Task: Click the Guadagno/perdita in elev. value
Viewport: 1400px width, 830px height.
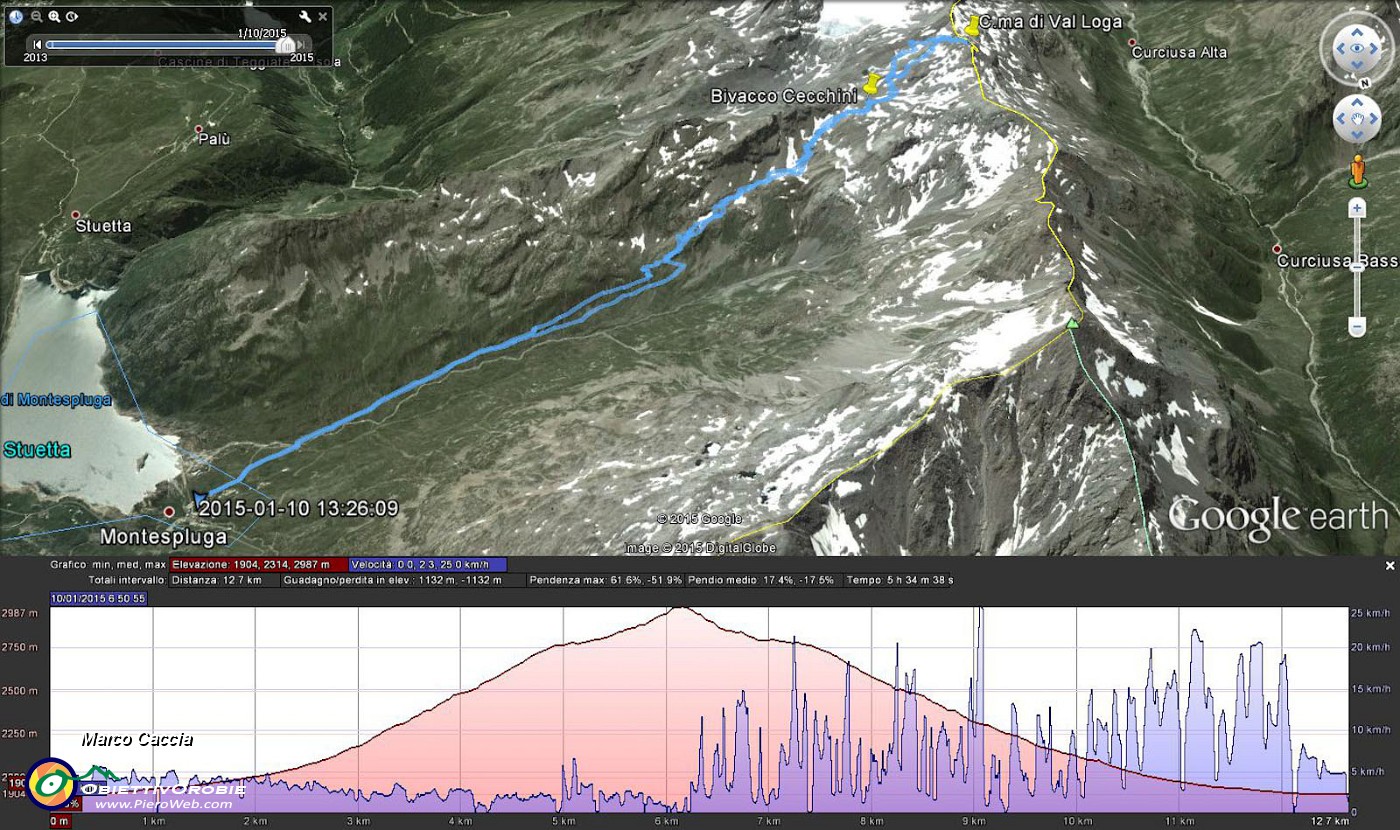Action: (393, 580)
